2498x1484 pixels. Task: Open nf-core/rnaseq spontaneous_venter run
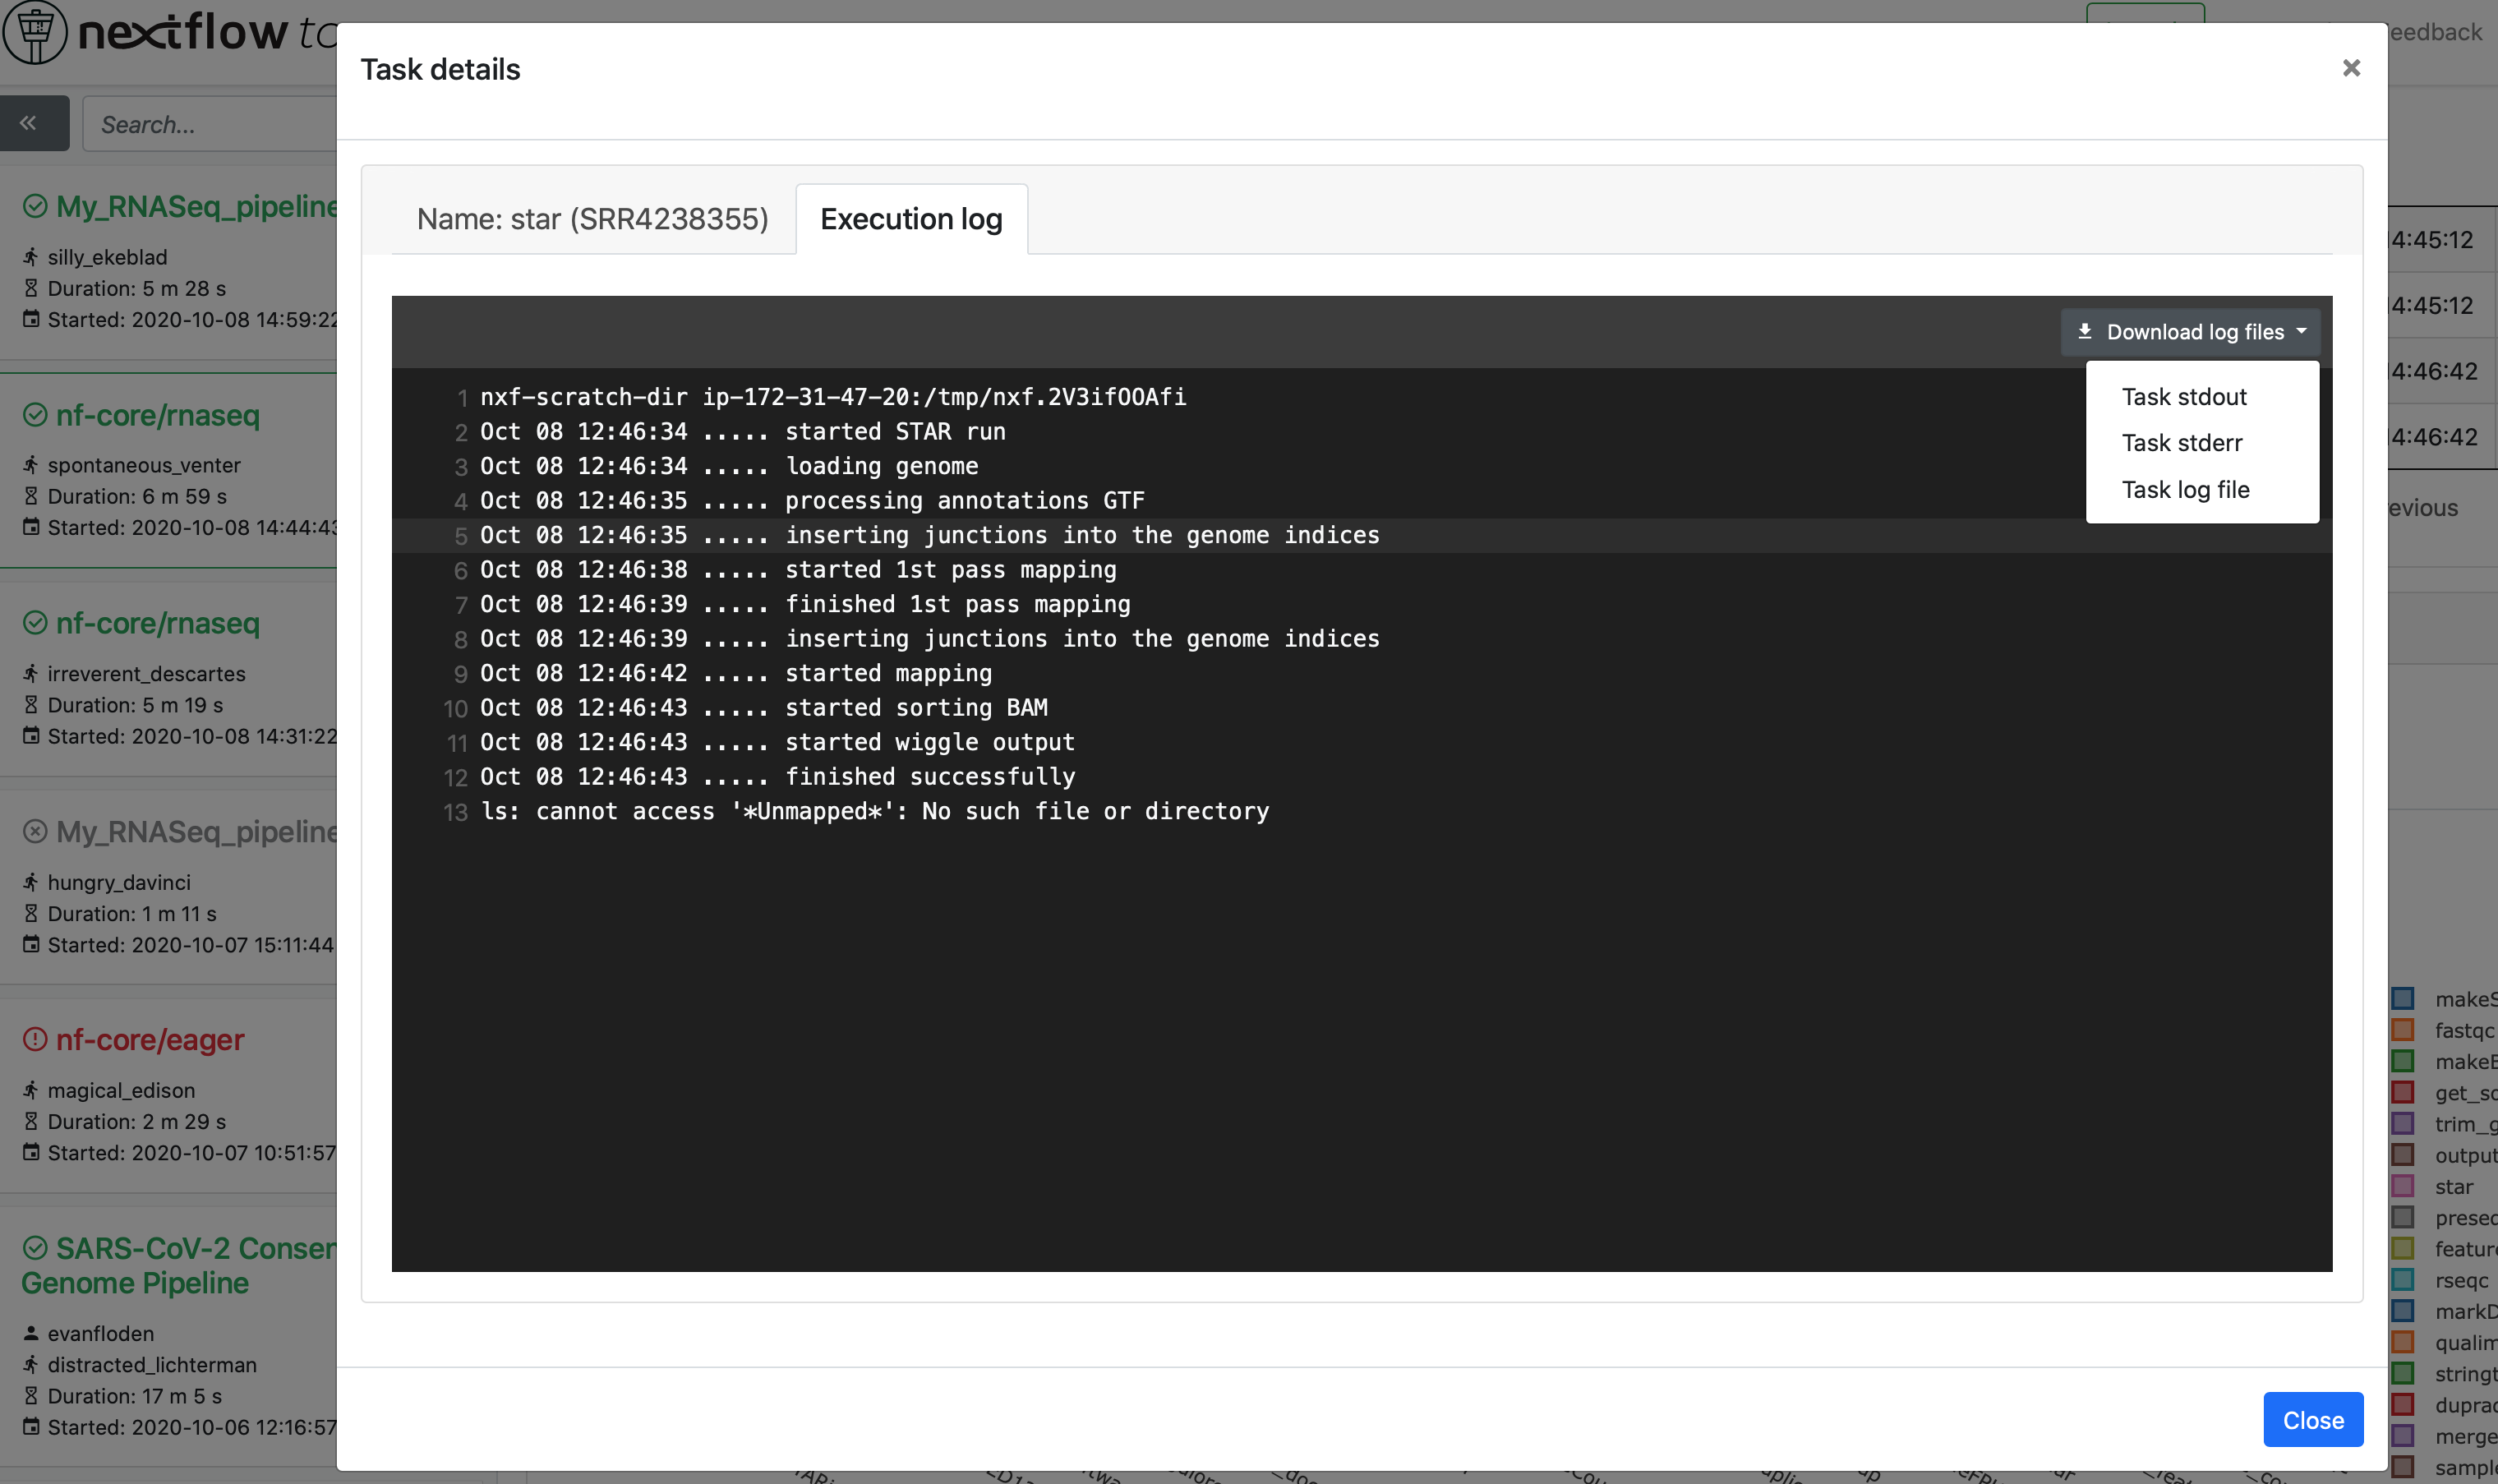click(x=158, y=415)
